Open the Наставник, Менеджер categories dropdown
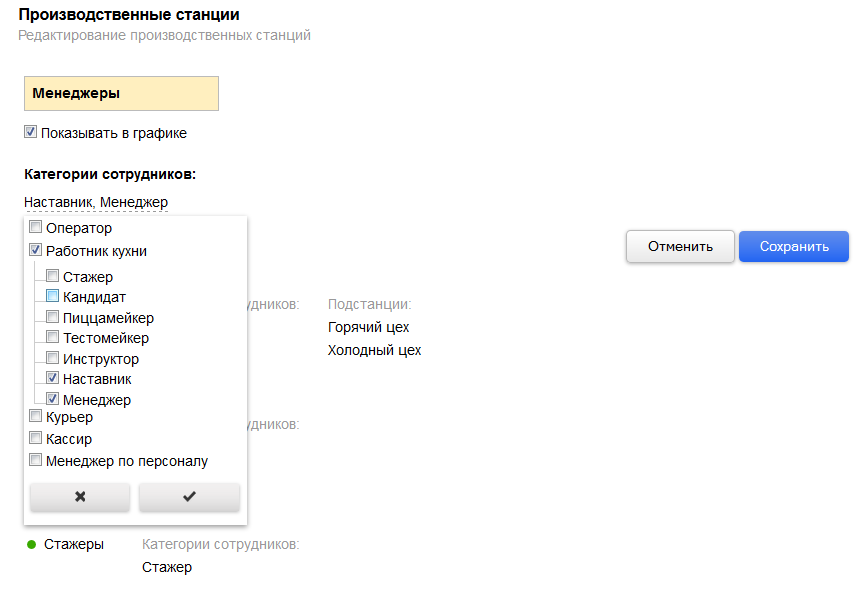 pos(96,202)
